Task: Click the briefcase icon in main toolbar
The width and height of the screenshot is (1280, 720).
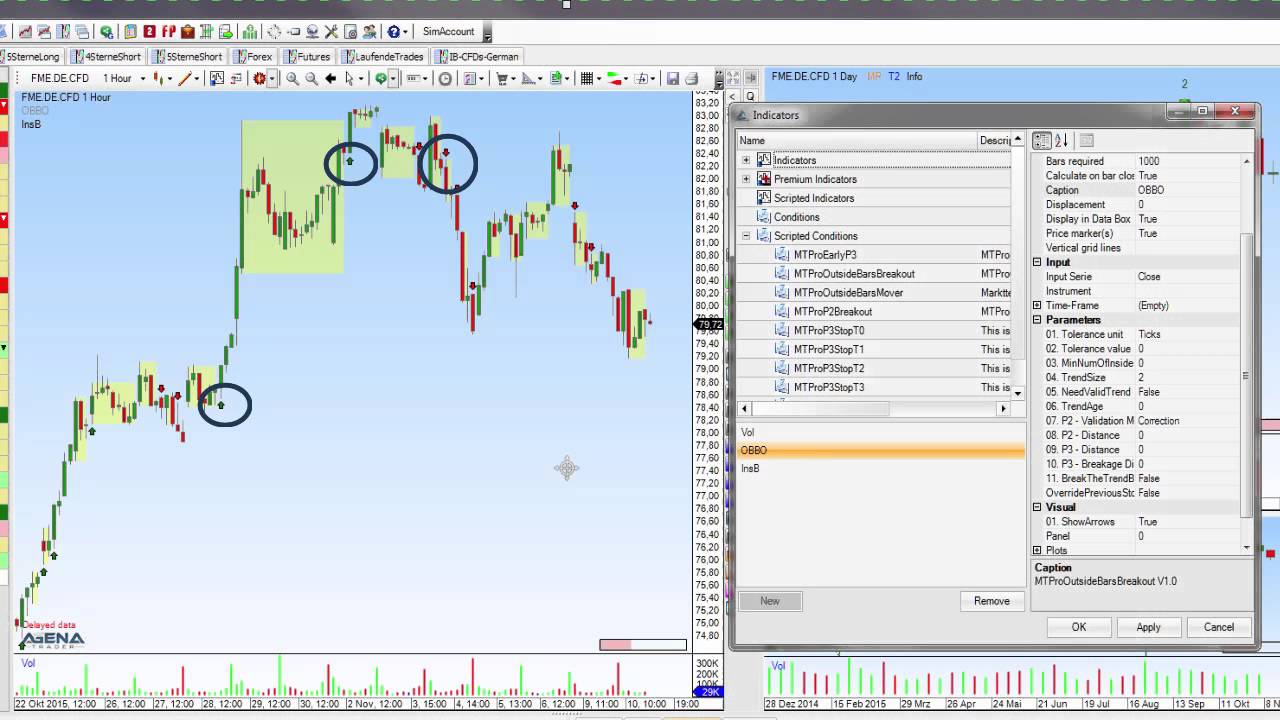Action: click(187, 32)
